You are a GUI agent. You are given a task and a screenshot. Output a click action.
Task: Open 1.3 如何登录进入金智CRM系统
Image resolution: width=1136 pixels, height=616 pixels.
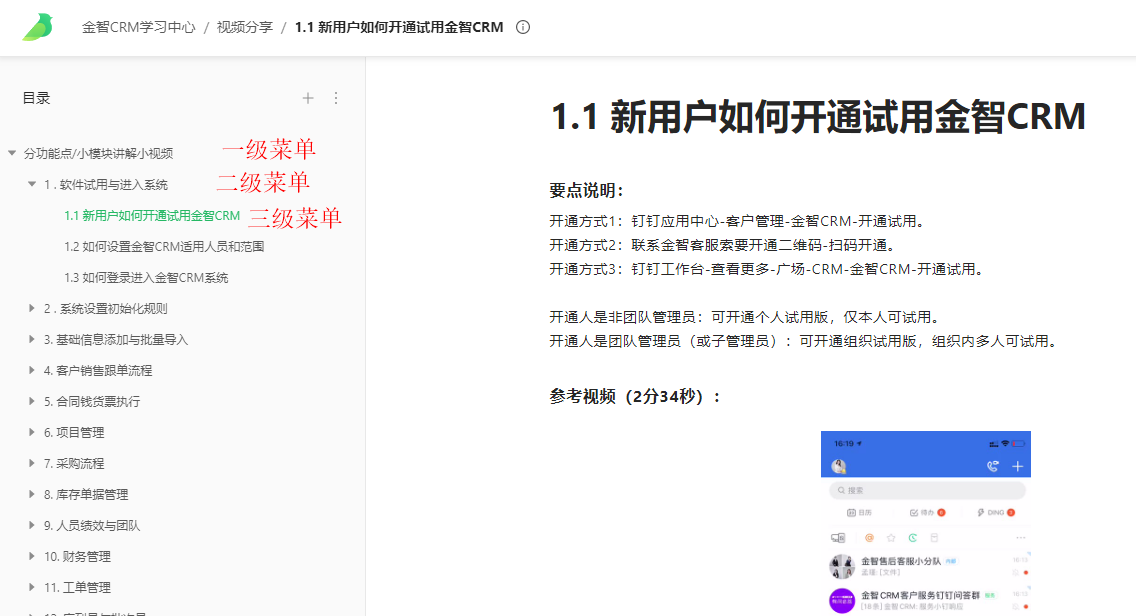(146, 278)
